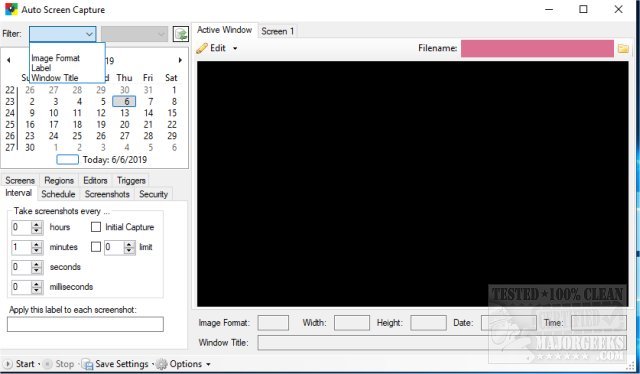This screenshot has width=640, height=374.
Task: Click the minutes value field
Action: pos(22,247)
